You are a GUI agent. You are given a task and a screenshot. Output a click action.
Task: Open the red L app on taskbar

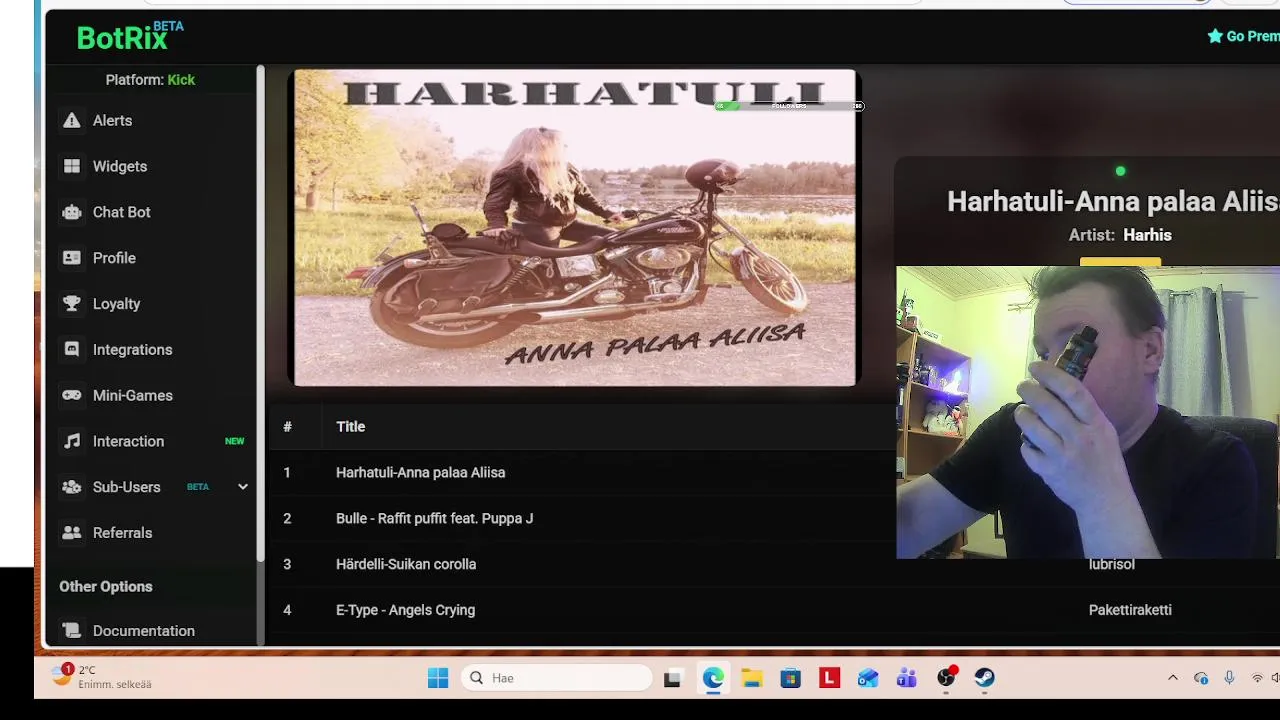point(829,678)
